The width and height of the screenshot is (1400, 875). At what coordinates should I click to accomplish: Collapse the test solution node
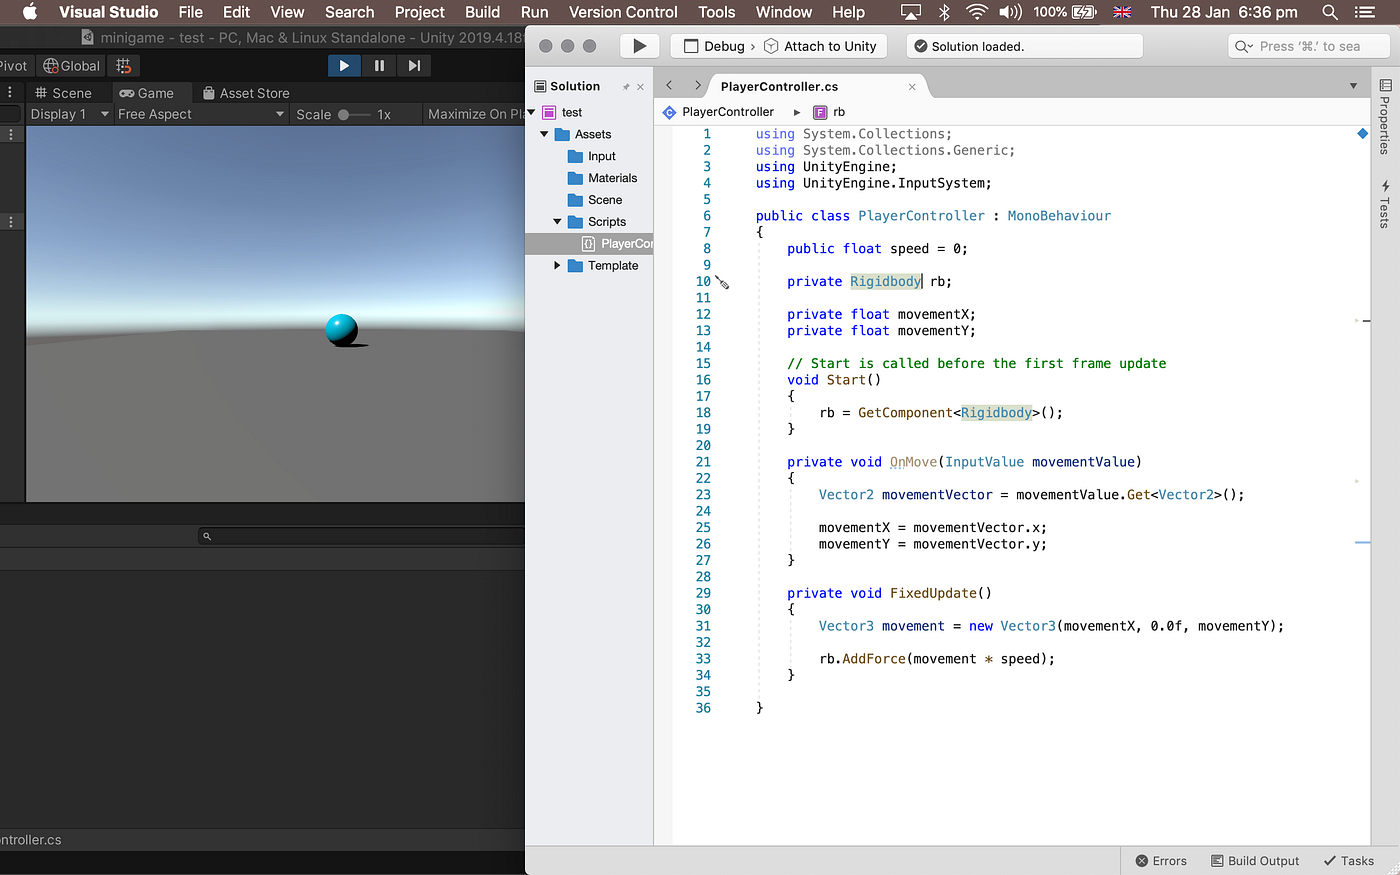click(531, 112)
